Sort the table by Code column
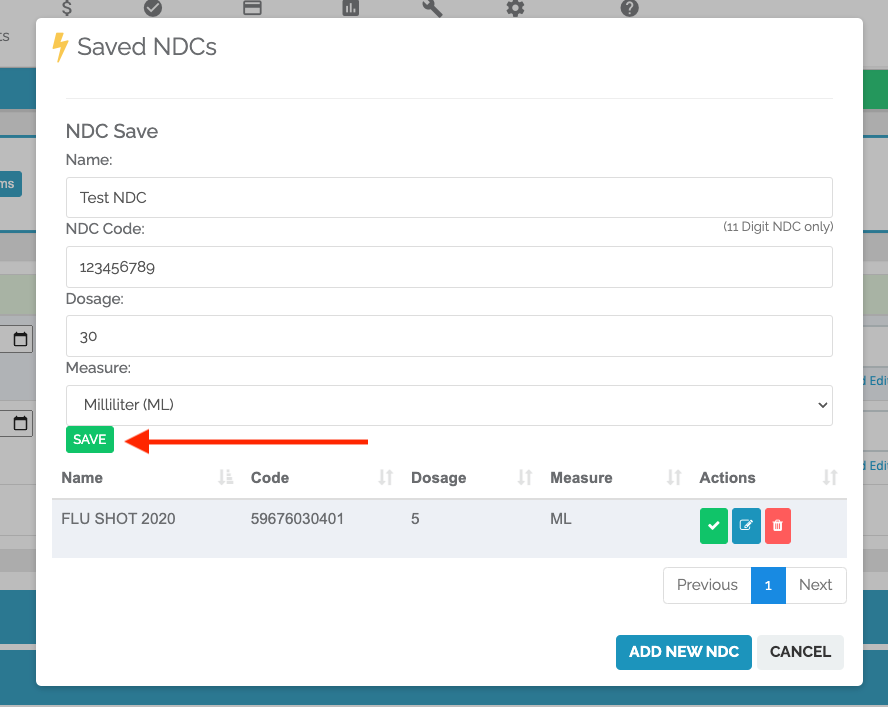The height and width of the screenshot is (707, 888). click(386, 478)
